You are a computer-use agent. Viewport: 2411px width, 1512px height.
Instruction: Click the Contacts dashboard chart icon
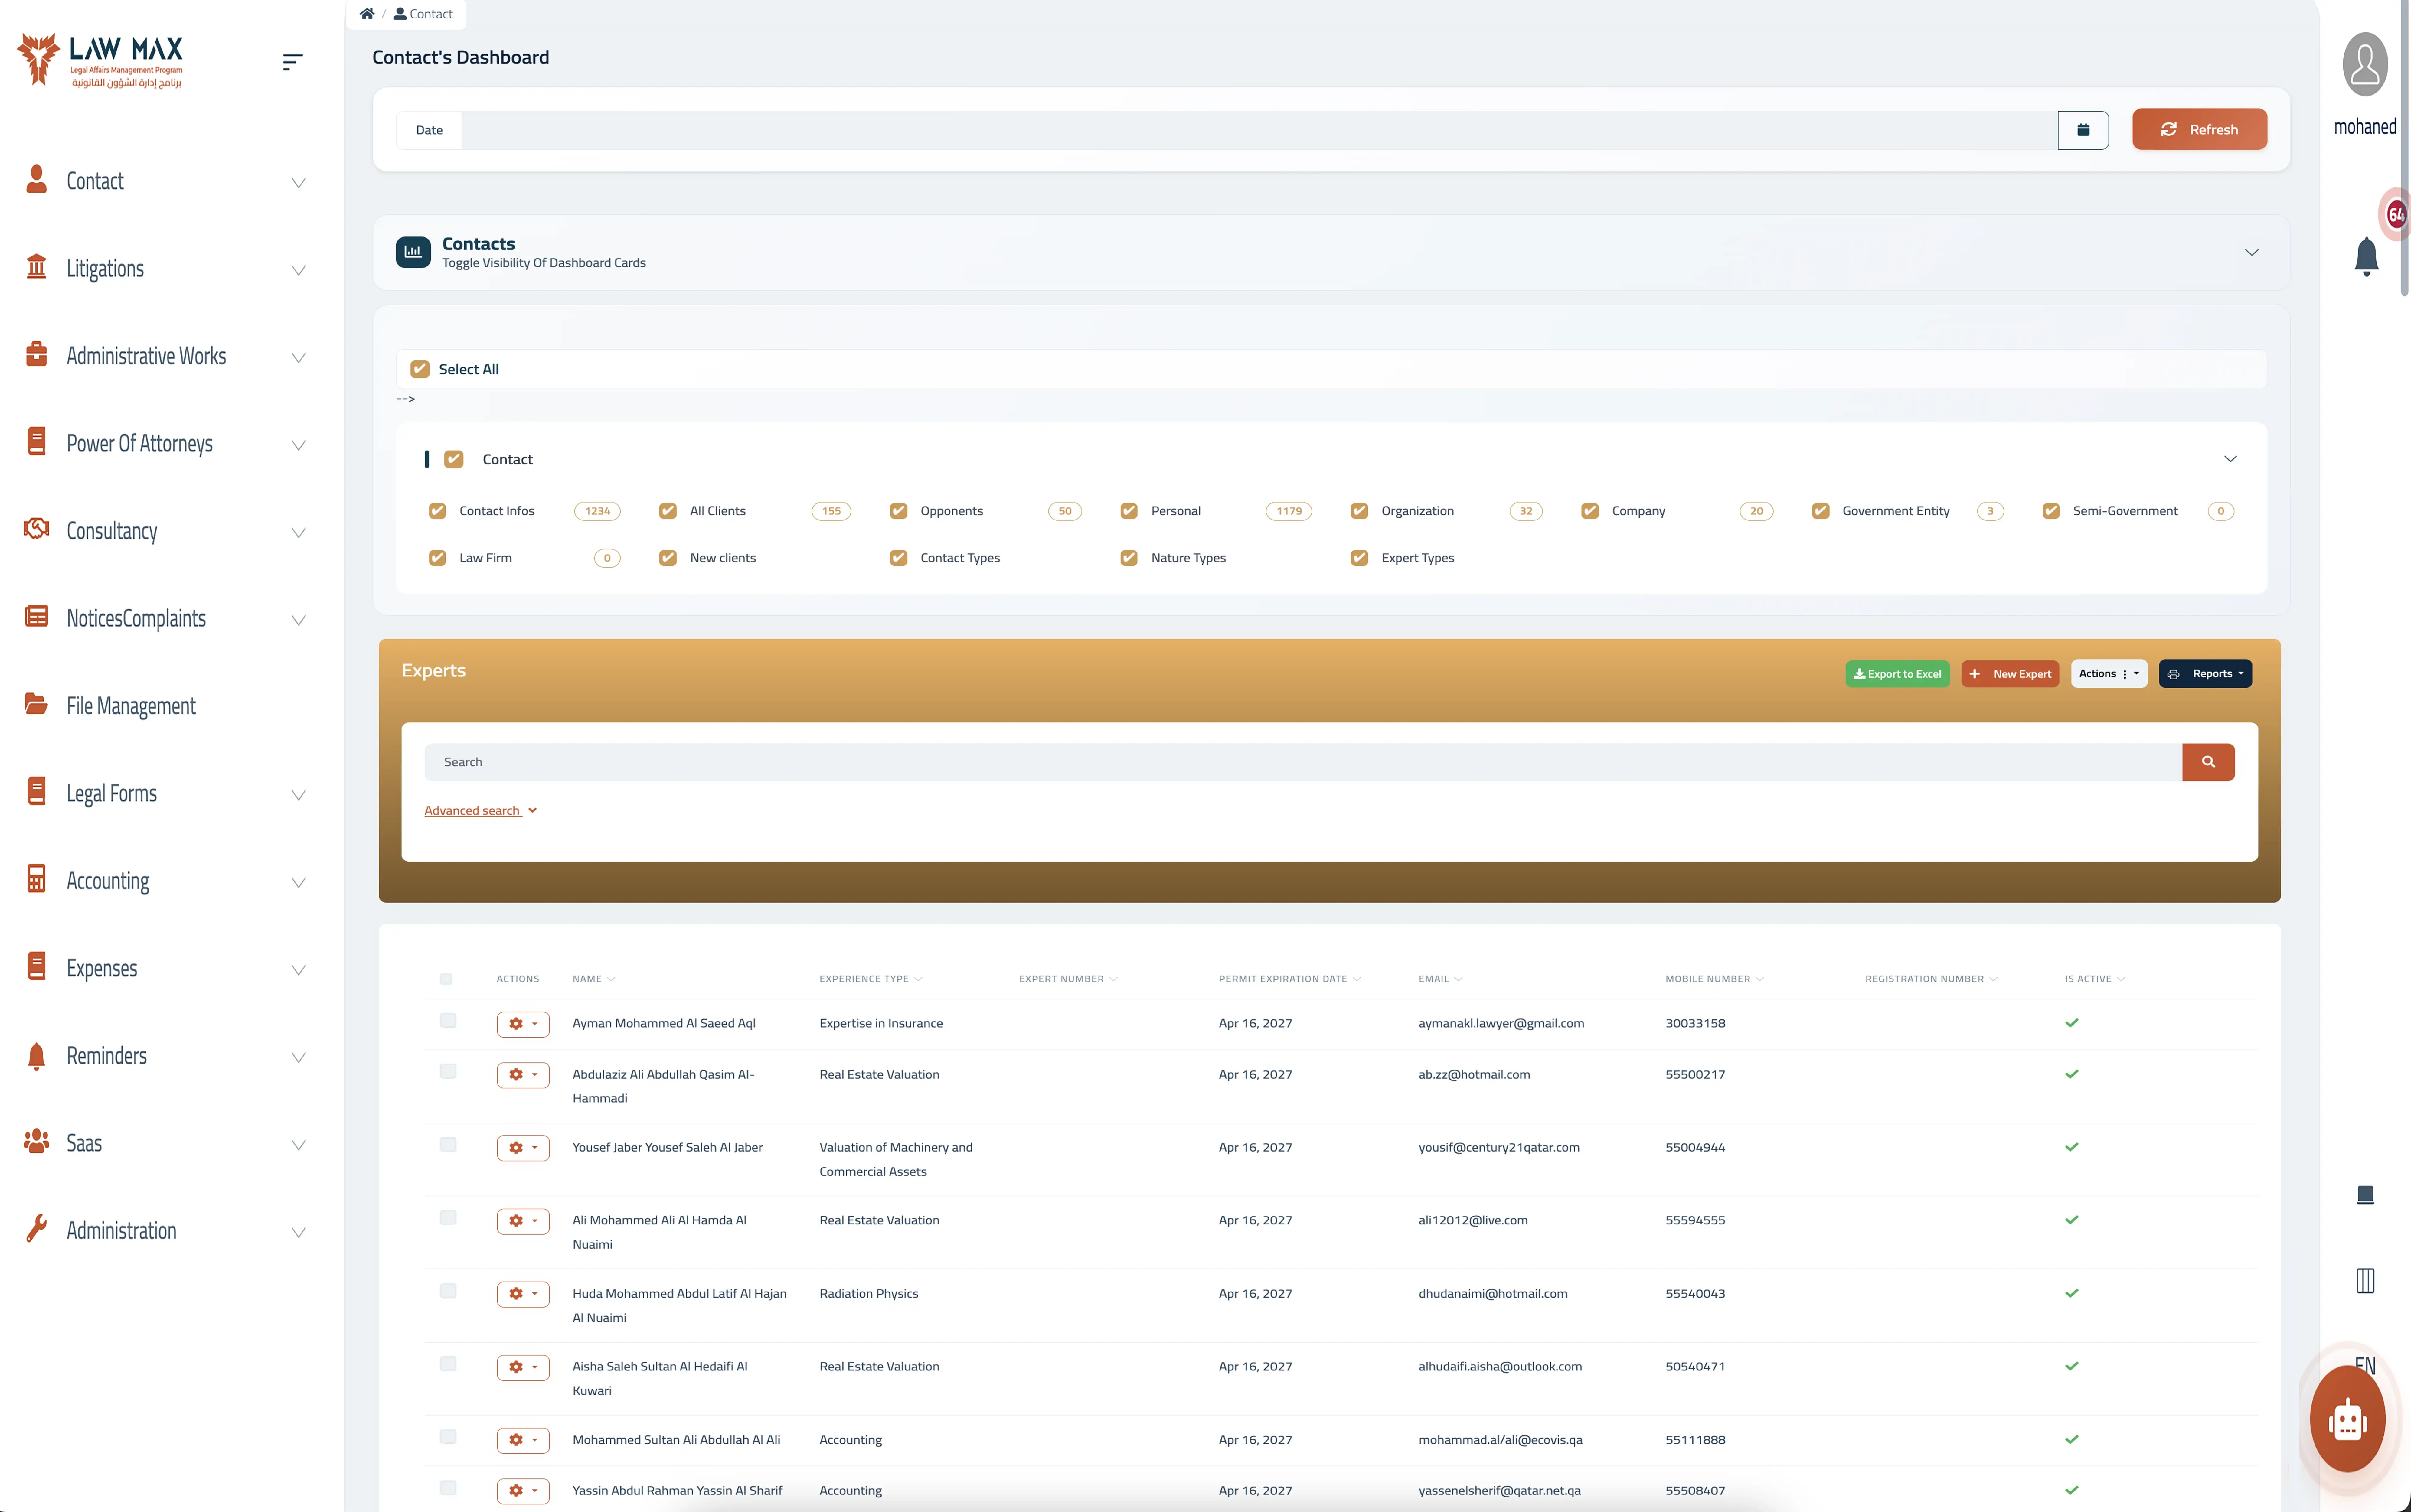tap(413, 252)
